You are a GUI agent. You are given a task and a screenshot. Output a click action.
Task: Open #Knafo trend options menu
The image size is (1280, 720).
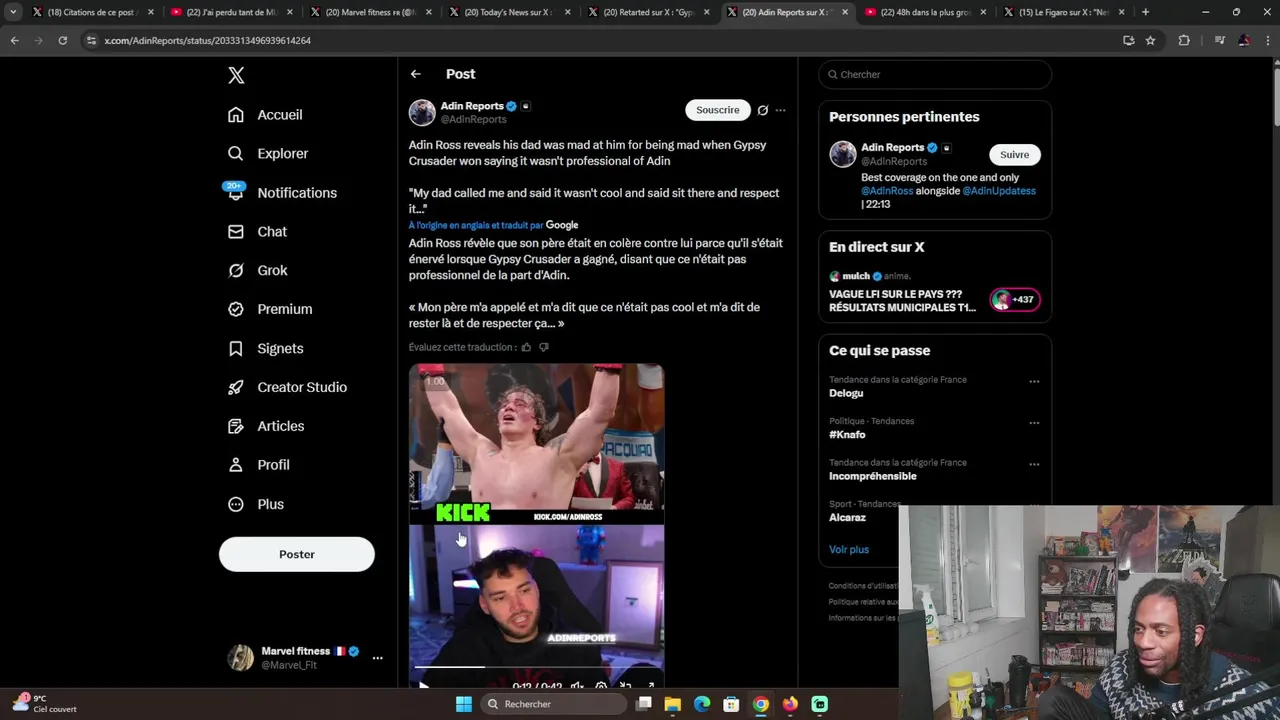click(1034, 423)
